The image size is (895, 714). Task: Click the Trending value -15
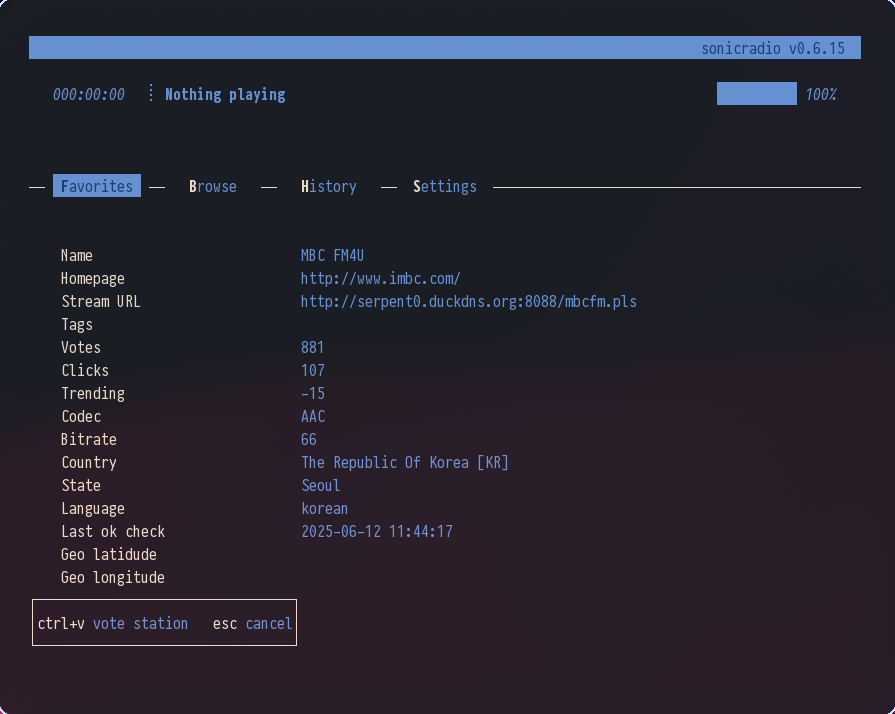313,393
